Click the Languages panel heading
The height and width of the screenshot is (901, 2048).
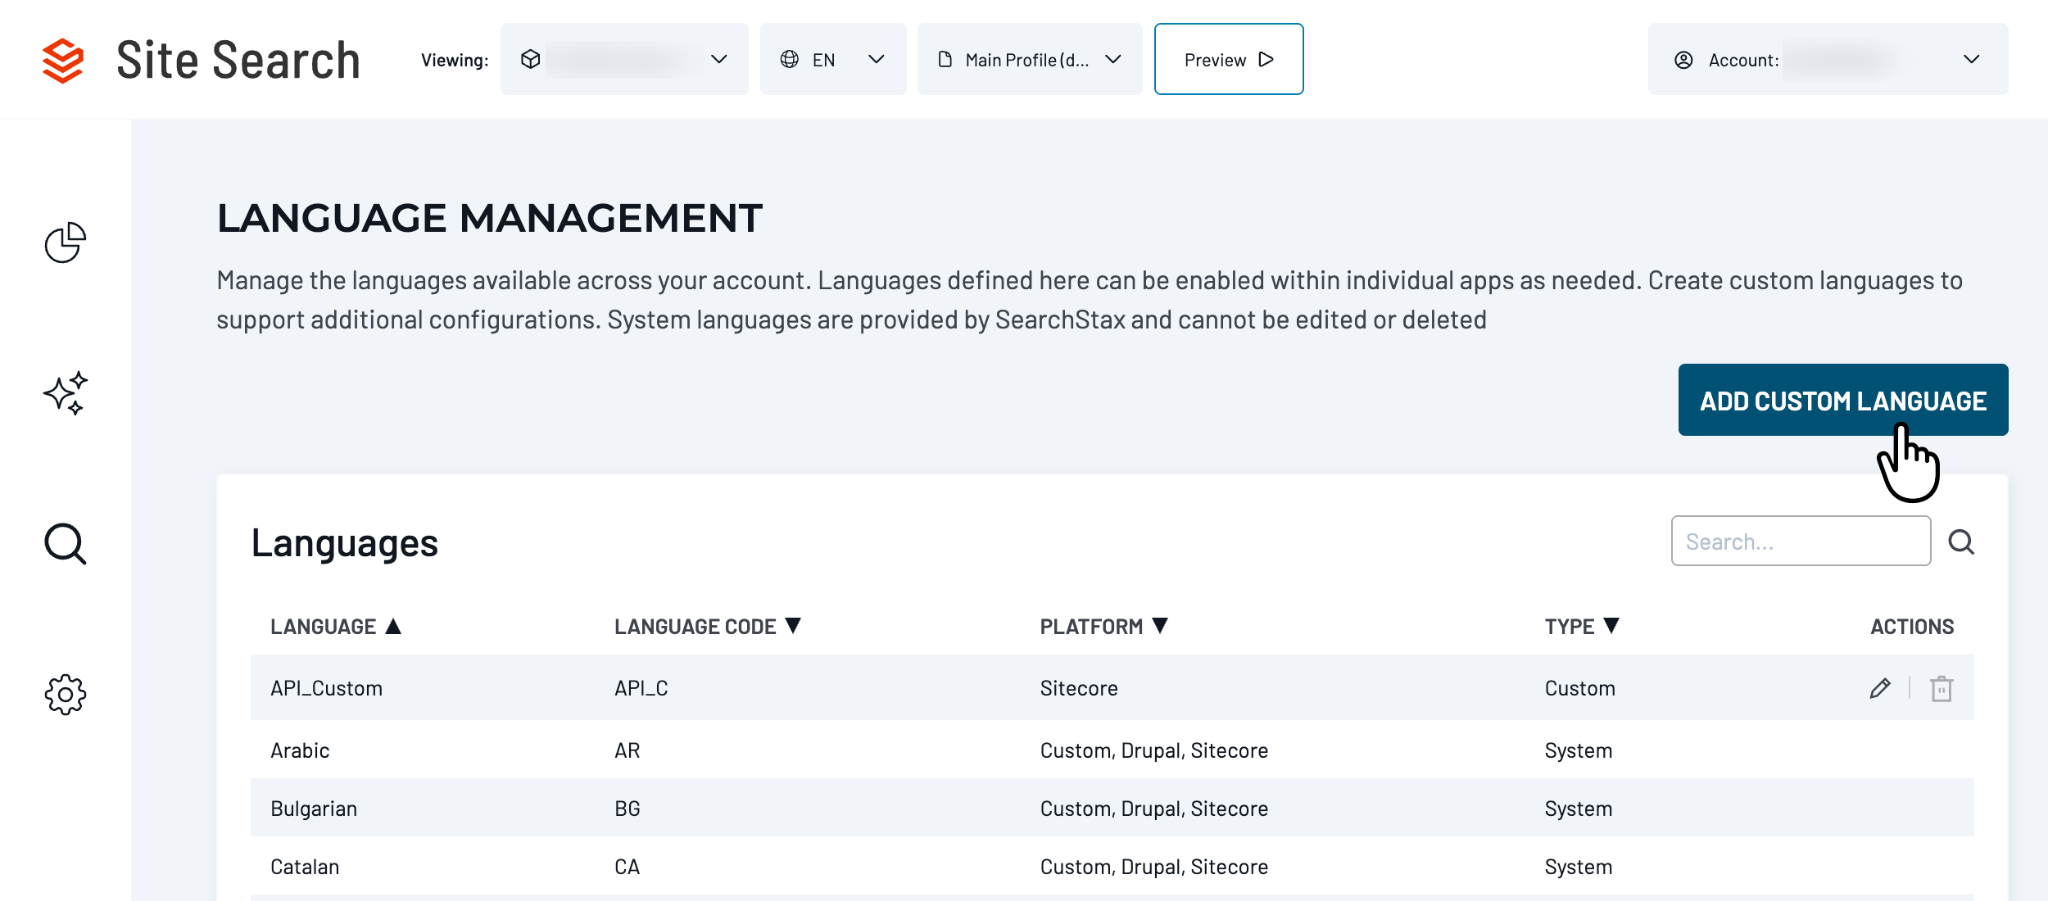pyautogui.click(x=344, y=543)
